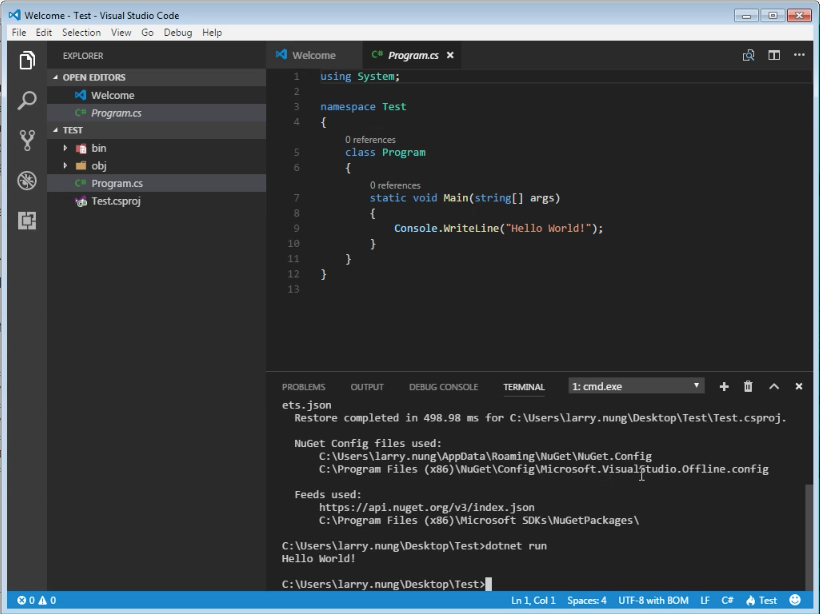Screen dimensions: 820x614
Task: Click the Visual Studio Code title bar logo
Action: [x=15, y=15]
